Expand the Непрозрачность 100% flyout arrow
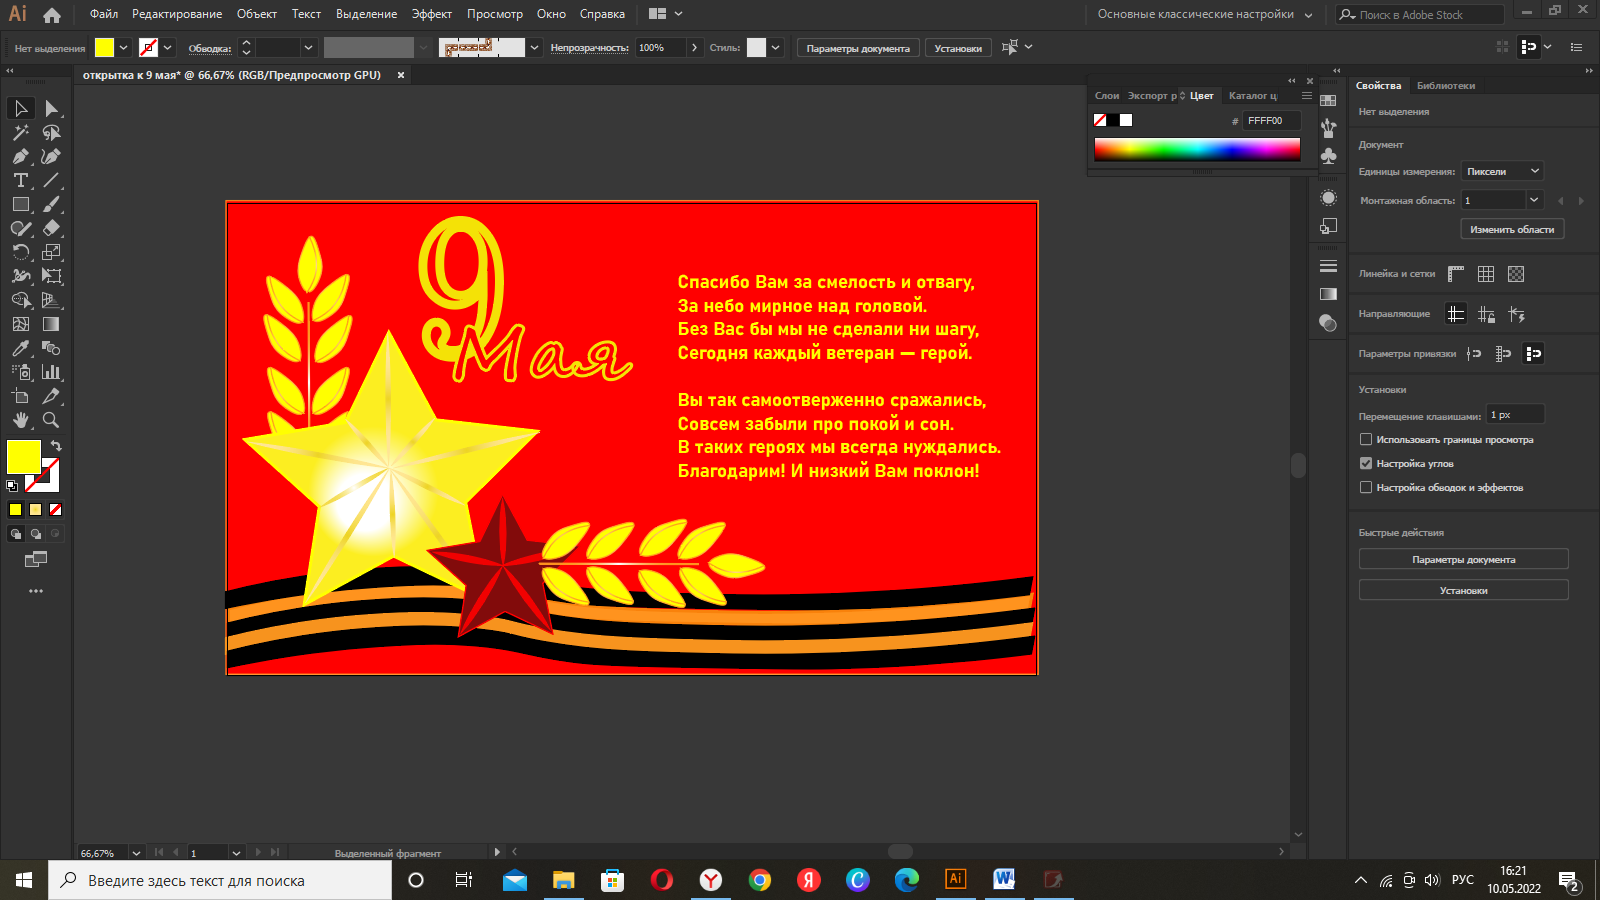Screen dimensions: 1600x900 coord(695,48)
